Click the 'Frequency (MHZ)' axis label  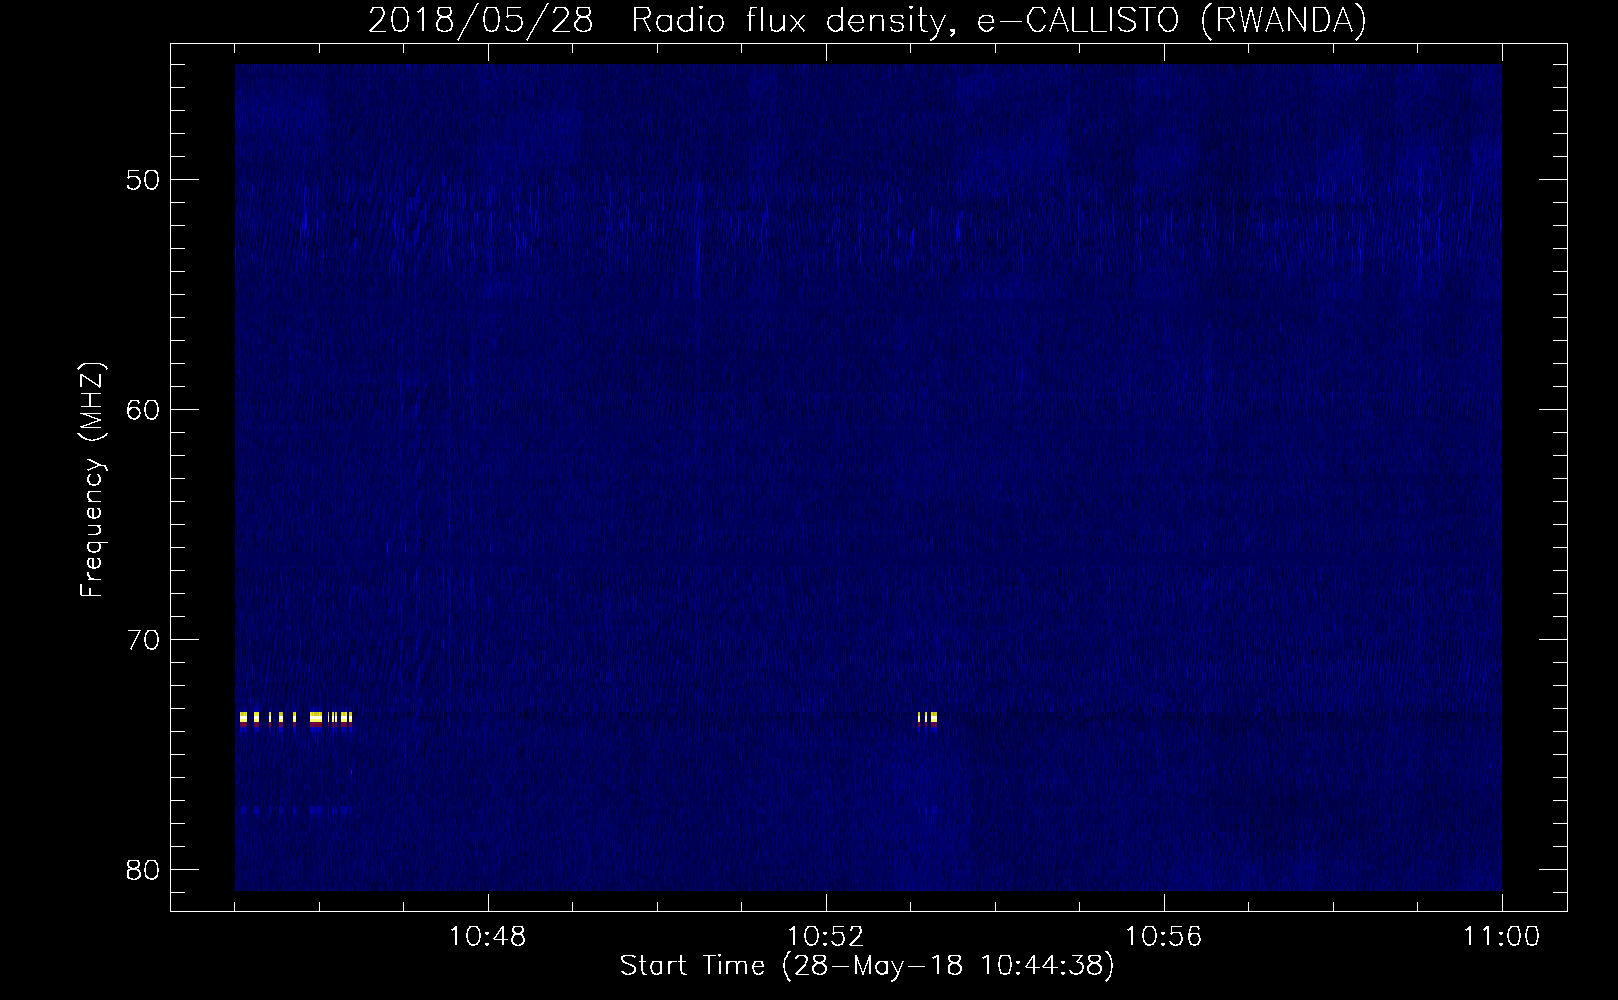tap(92, 479)
